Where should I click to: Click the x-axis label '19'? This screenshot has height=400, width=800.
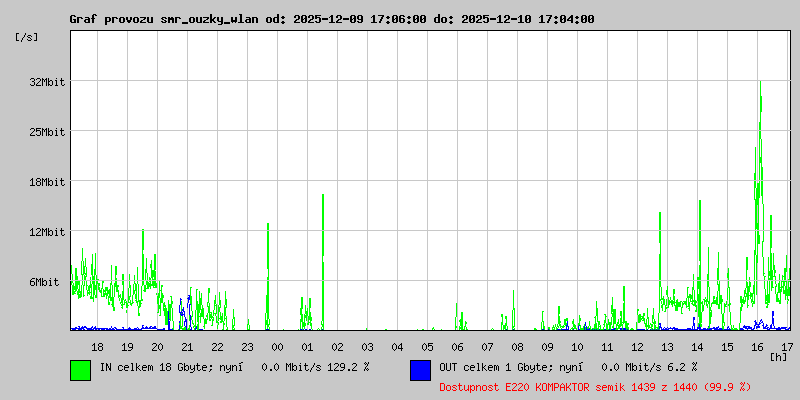click(x=128, y=347)
